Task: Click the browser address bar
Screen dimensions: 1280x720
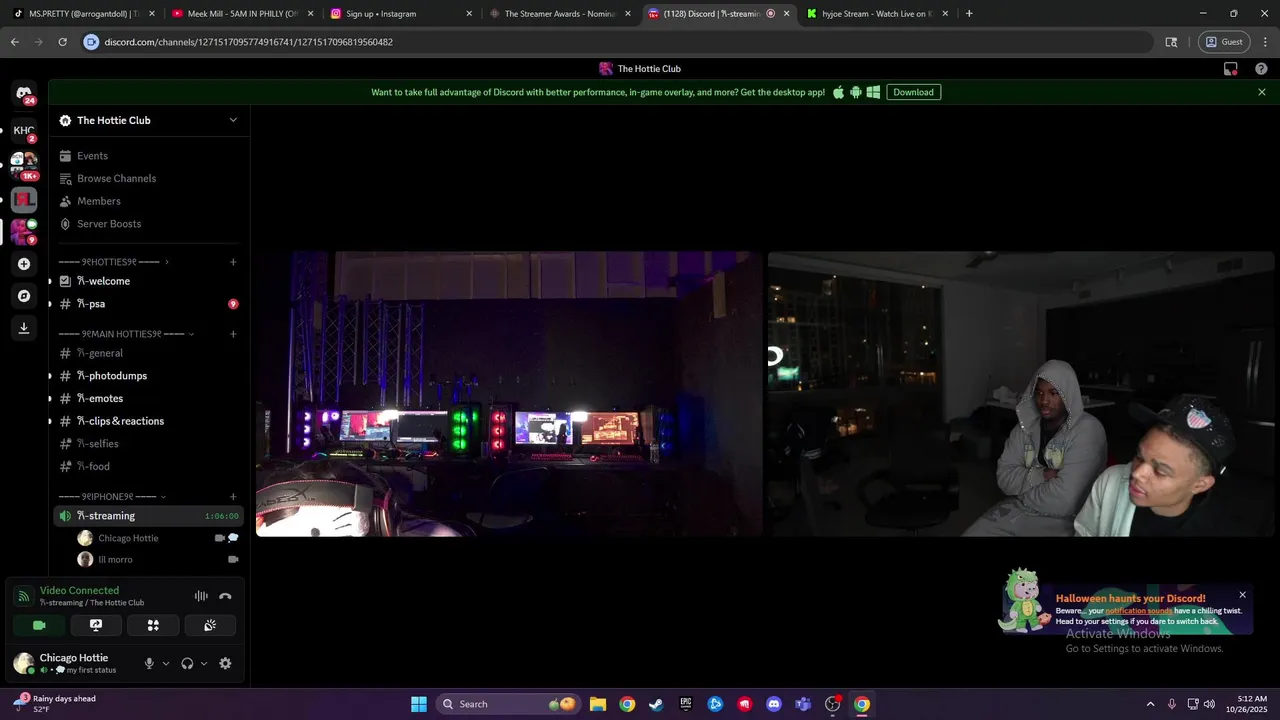Action: click(616, 42)
